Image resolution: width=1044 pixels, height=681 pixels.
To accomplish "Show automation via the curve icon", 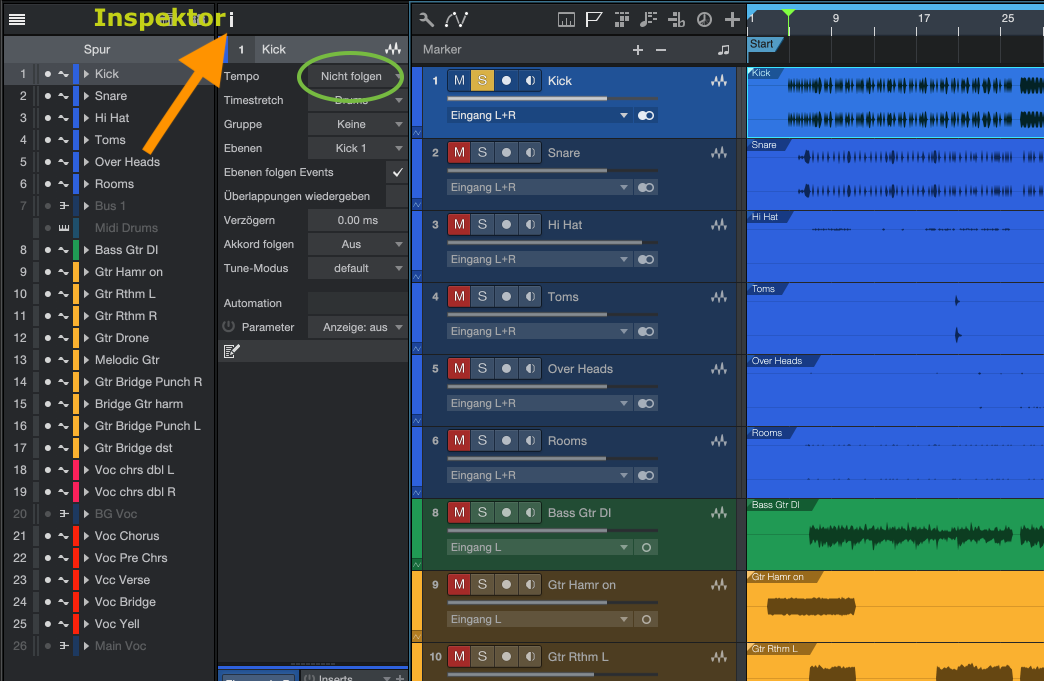I will click(456, 20).
